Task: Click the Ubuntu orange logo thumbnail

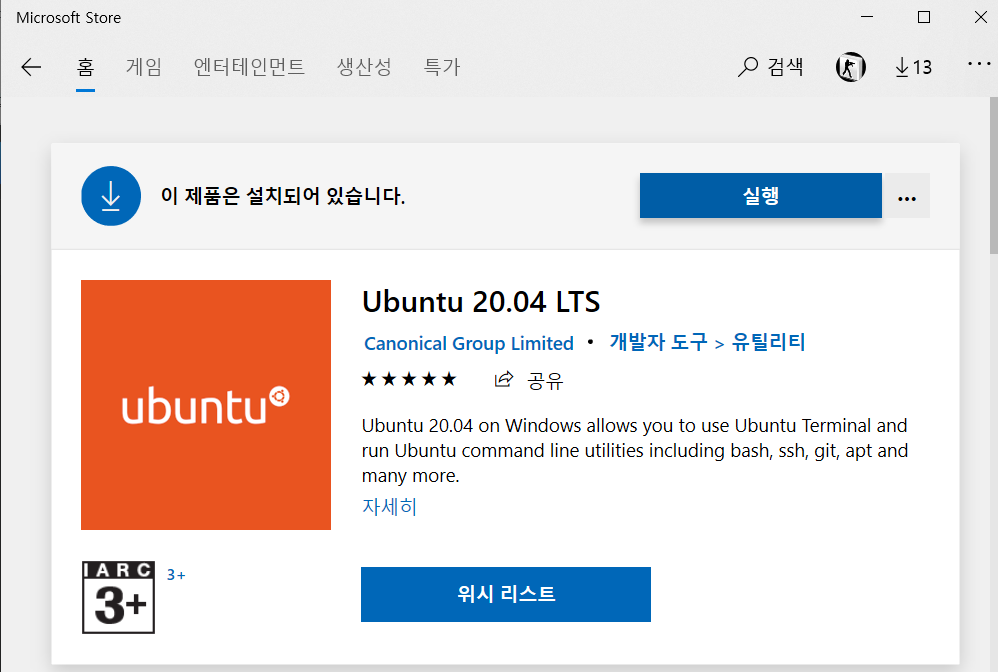Action: (x=205, y=405)
